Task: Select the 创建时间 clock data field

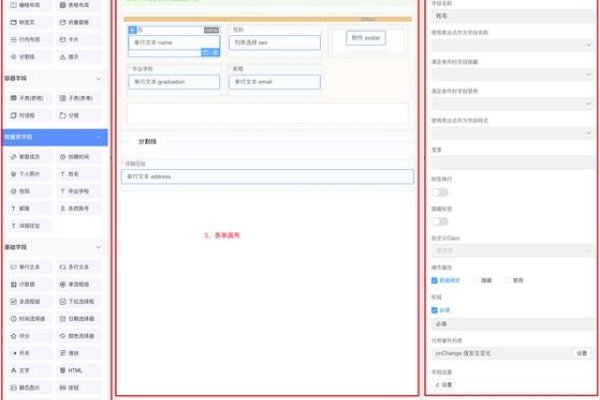Action: coord(79,157)
